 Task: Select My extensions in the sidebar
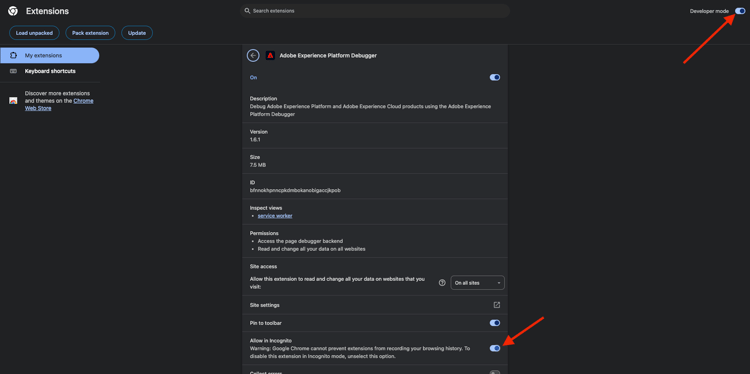click(50, 55)
